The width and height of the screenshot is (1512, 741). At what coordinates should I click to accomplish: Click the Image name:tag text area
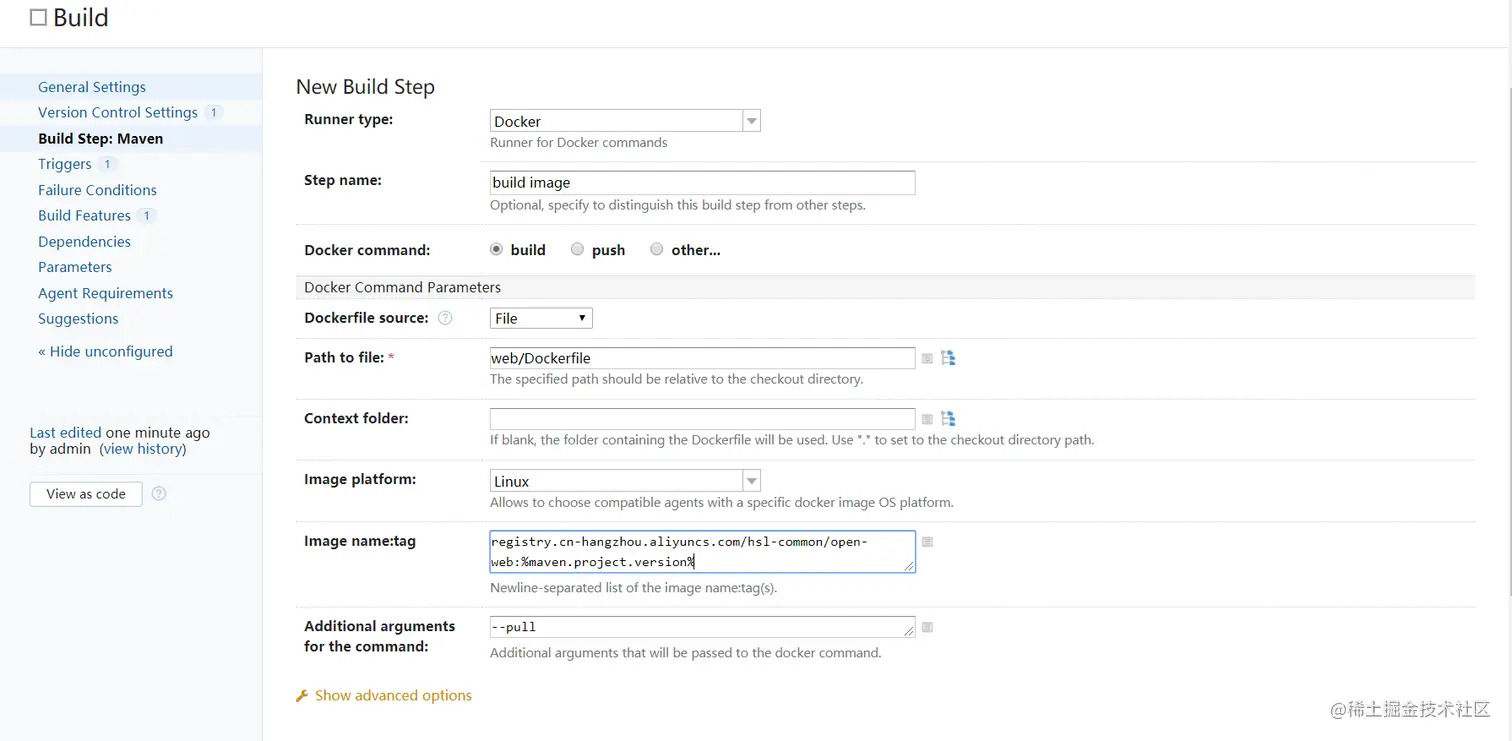pyautogui.click(x=702, y=552)
